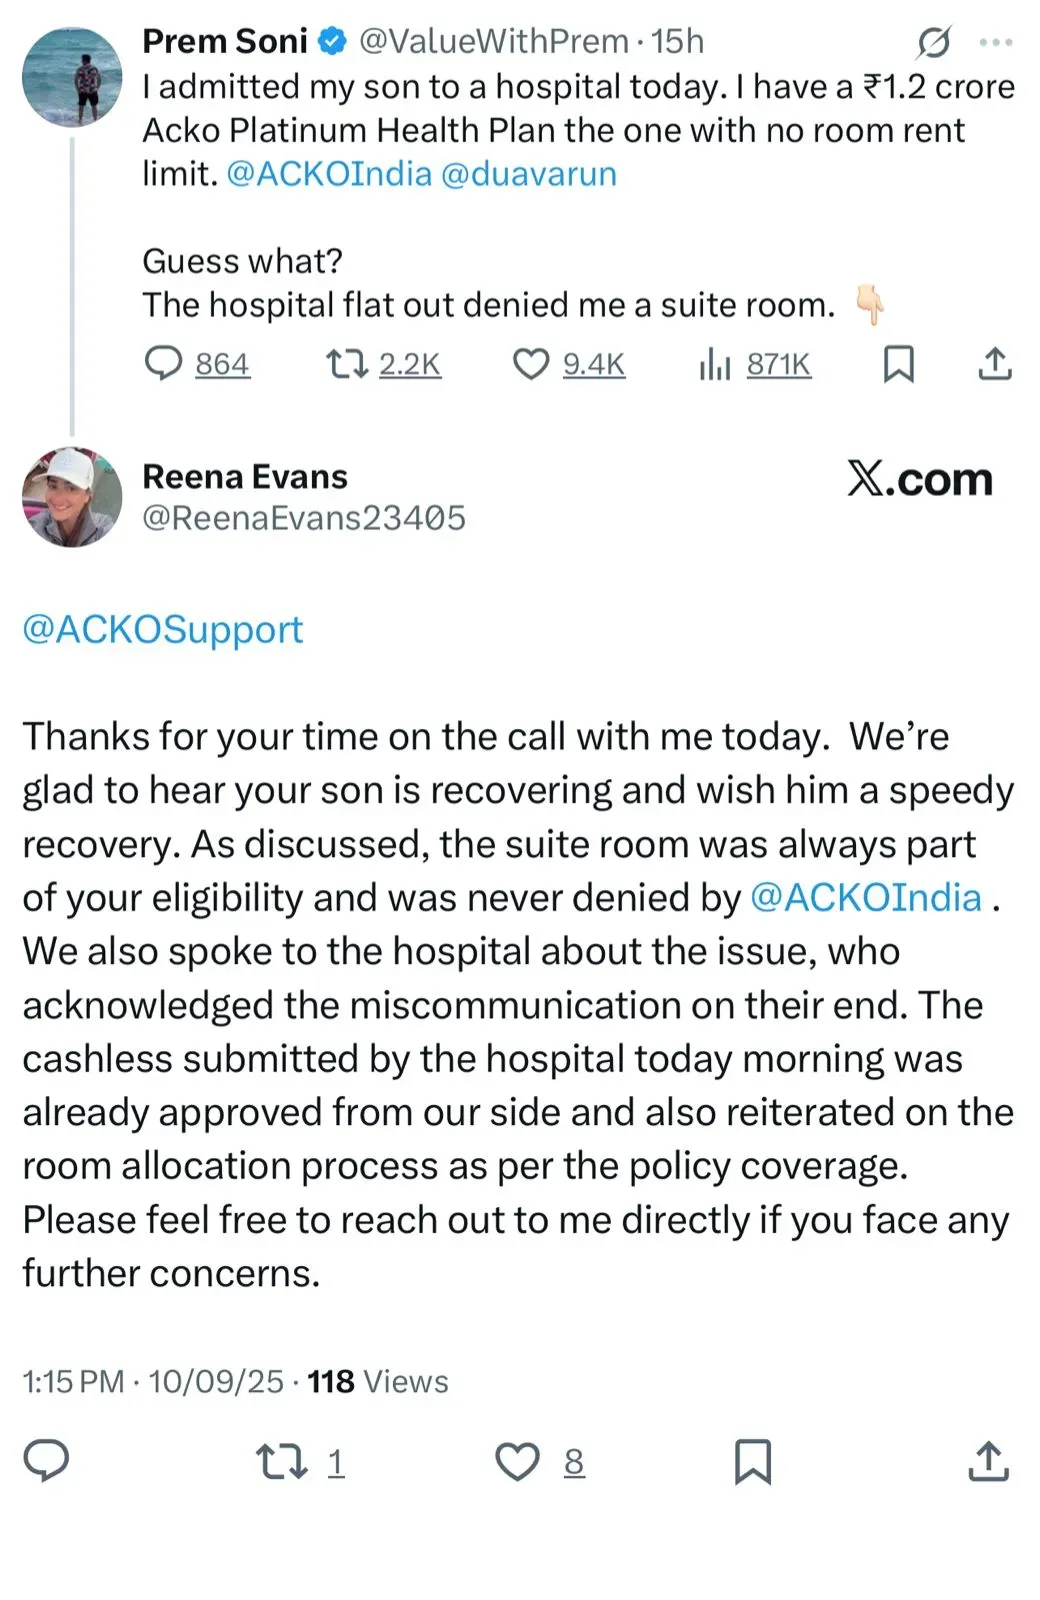Open @ACKOIndia mention in Prem Soni's post
1040x1600 pixels.
tap(329, 174)
